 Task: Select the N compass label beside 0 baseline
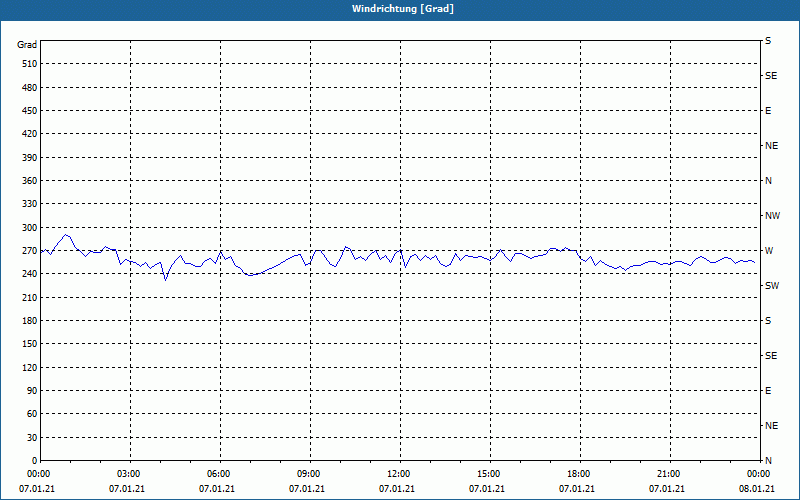(768, 461)
